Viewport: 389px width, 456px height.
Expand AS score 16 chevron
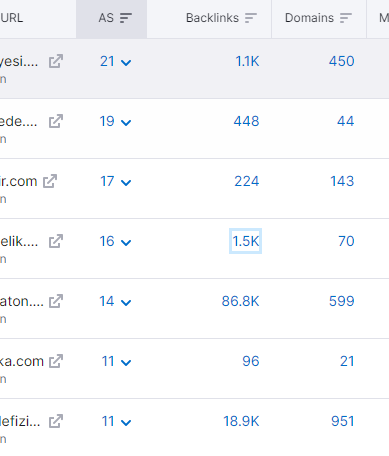click(x=126, y=242)
